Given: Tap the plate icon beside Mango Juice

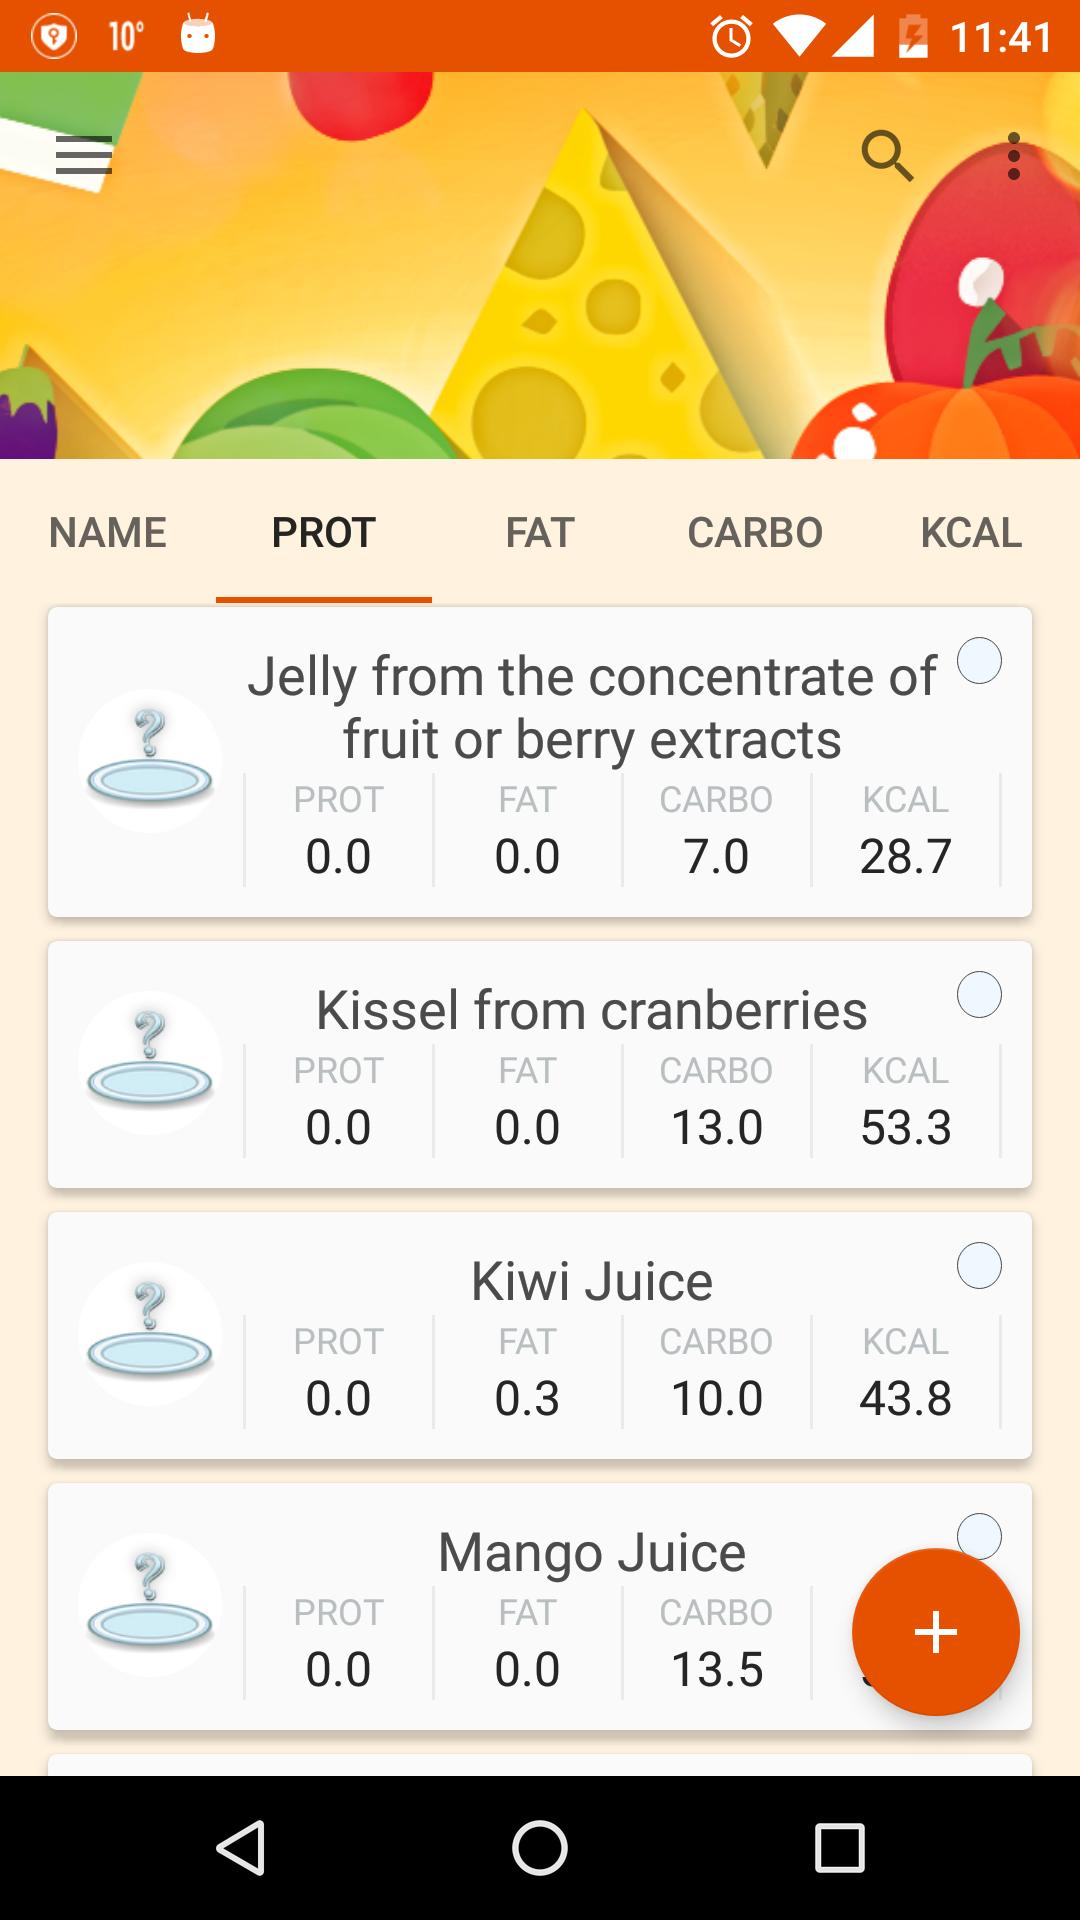Looking at the screenshot, I should pyautogui.click(x=150, y=1604).
